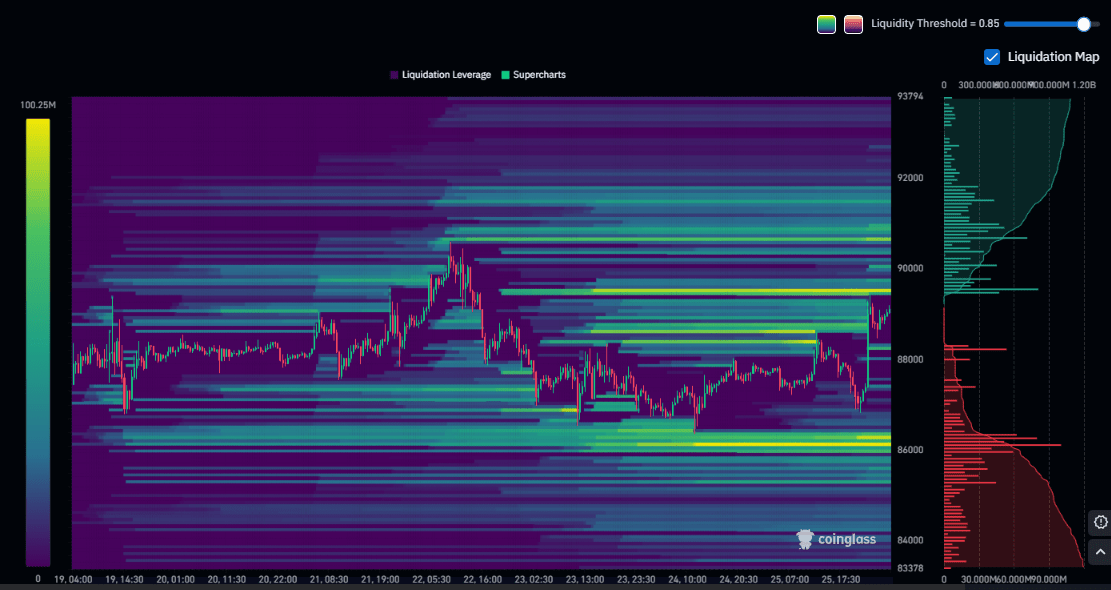Select the green-yellow heatmap color scheme swatch

pyautogui.click(x=826, y=24)
